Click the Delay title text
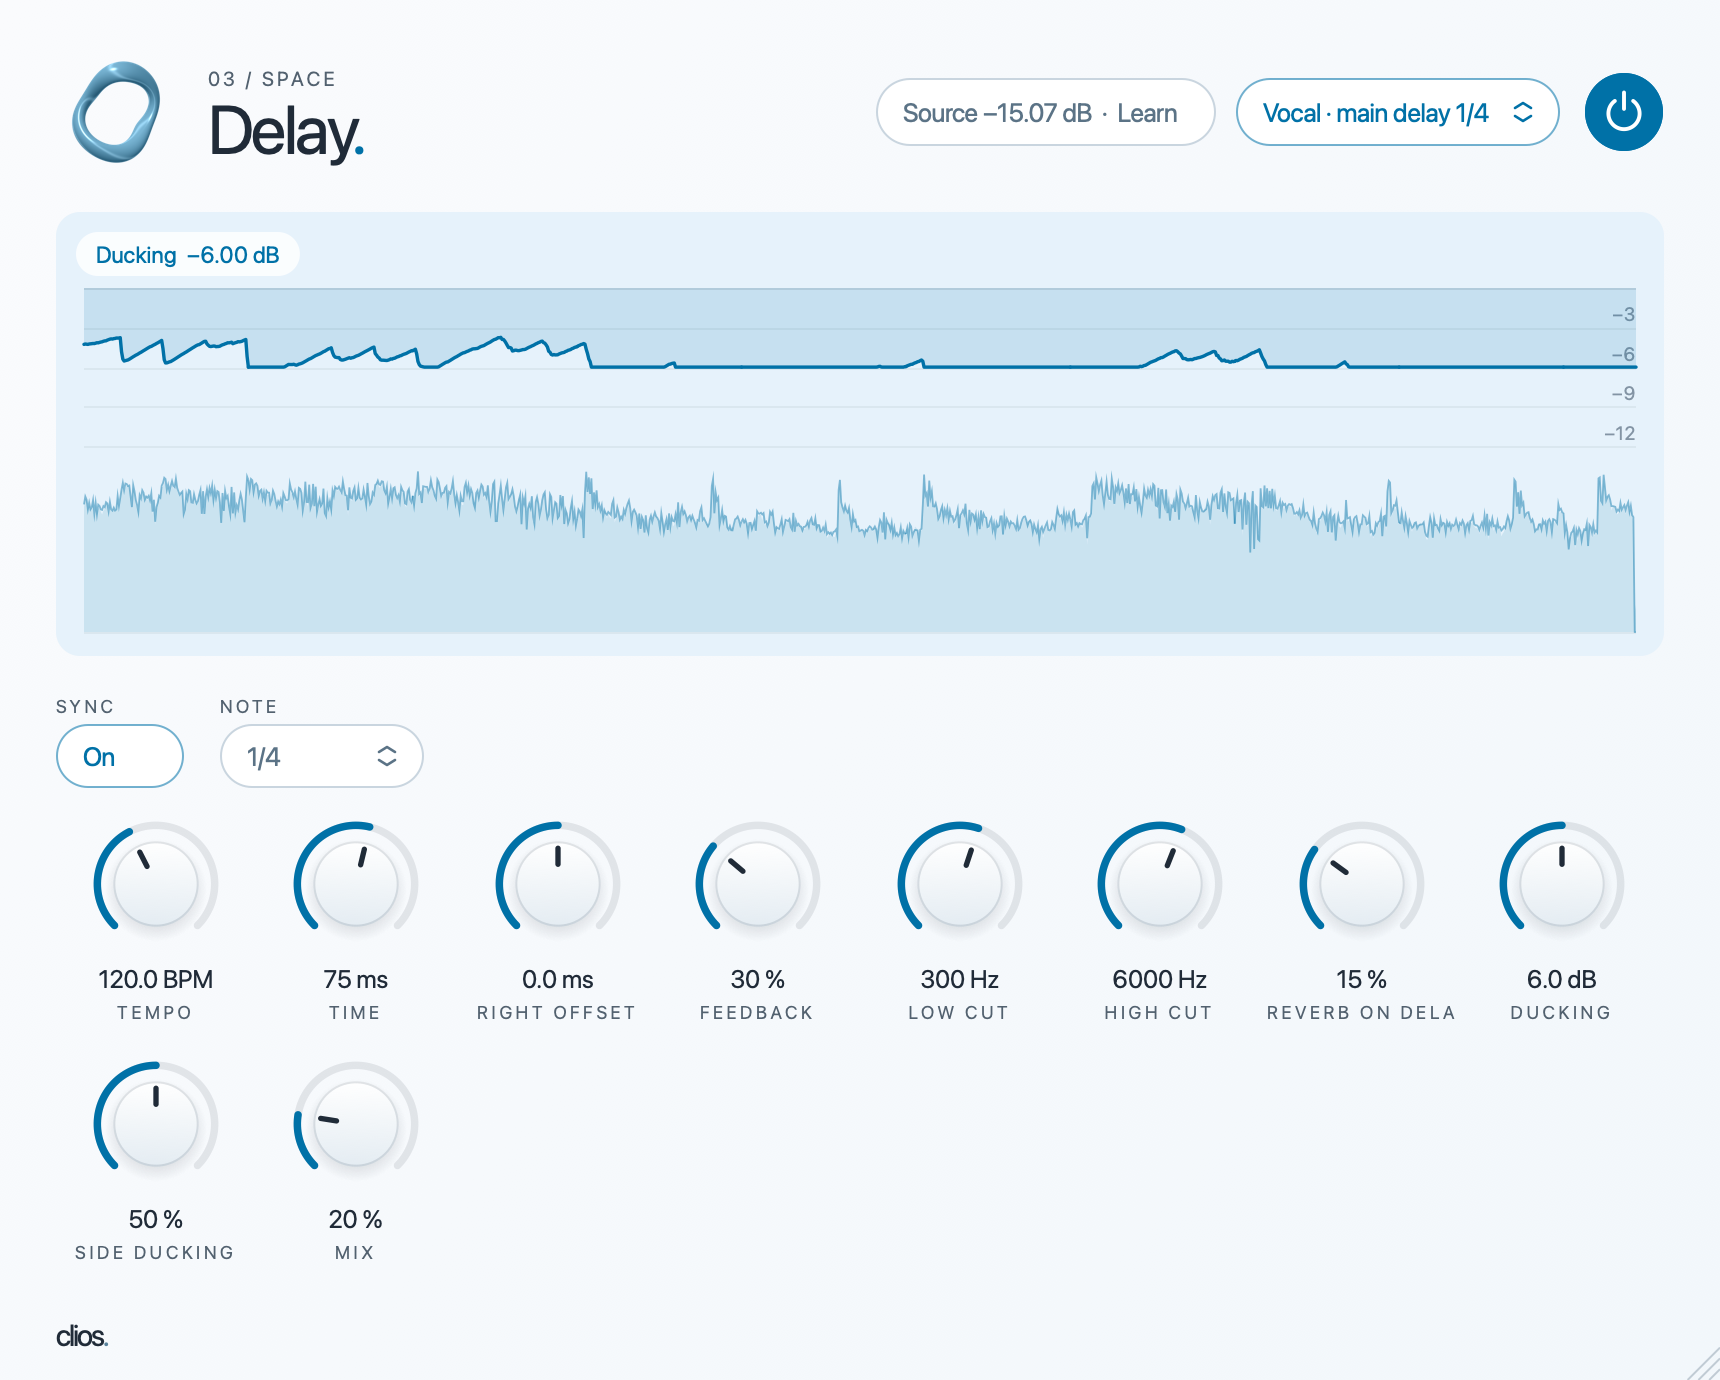Image resolution: width=1720 pixels, height=1380 pixels. click(x=287, y=132)
